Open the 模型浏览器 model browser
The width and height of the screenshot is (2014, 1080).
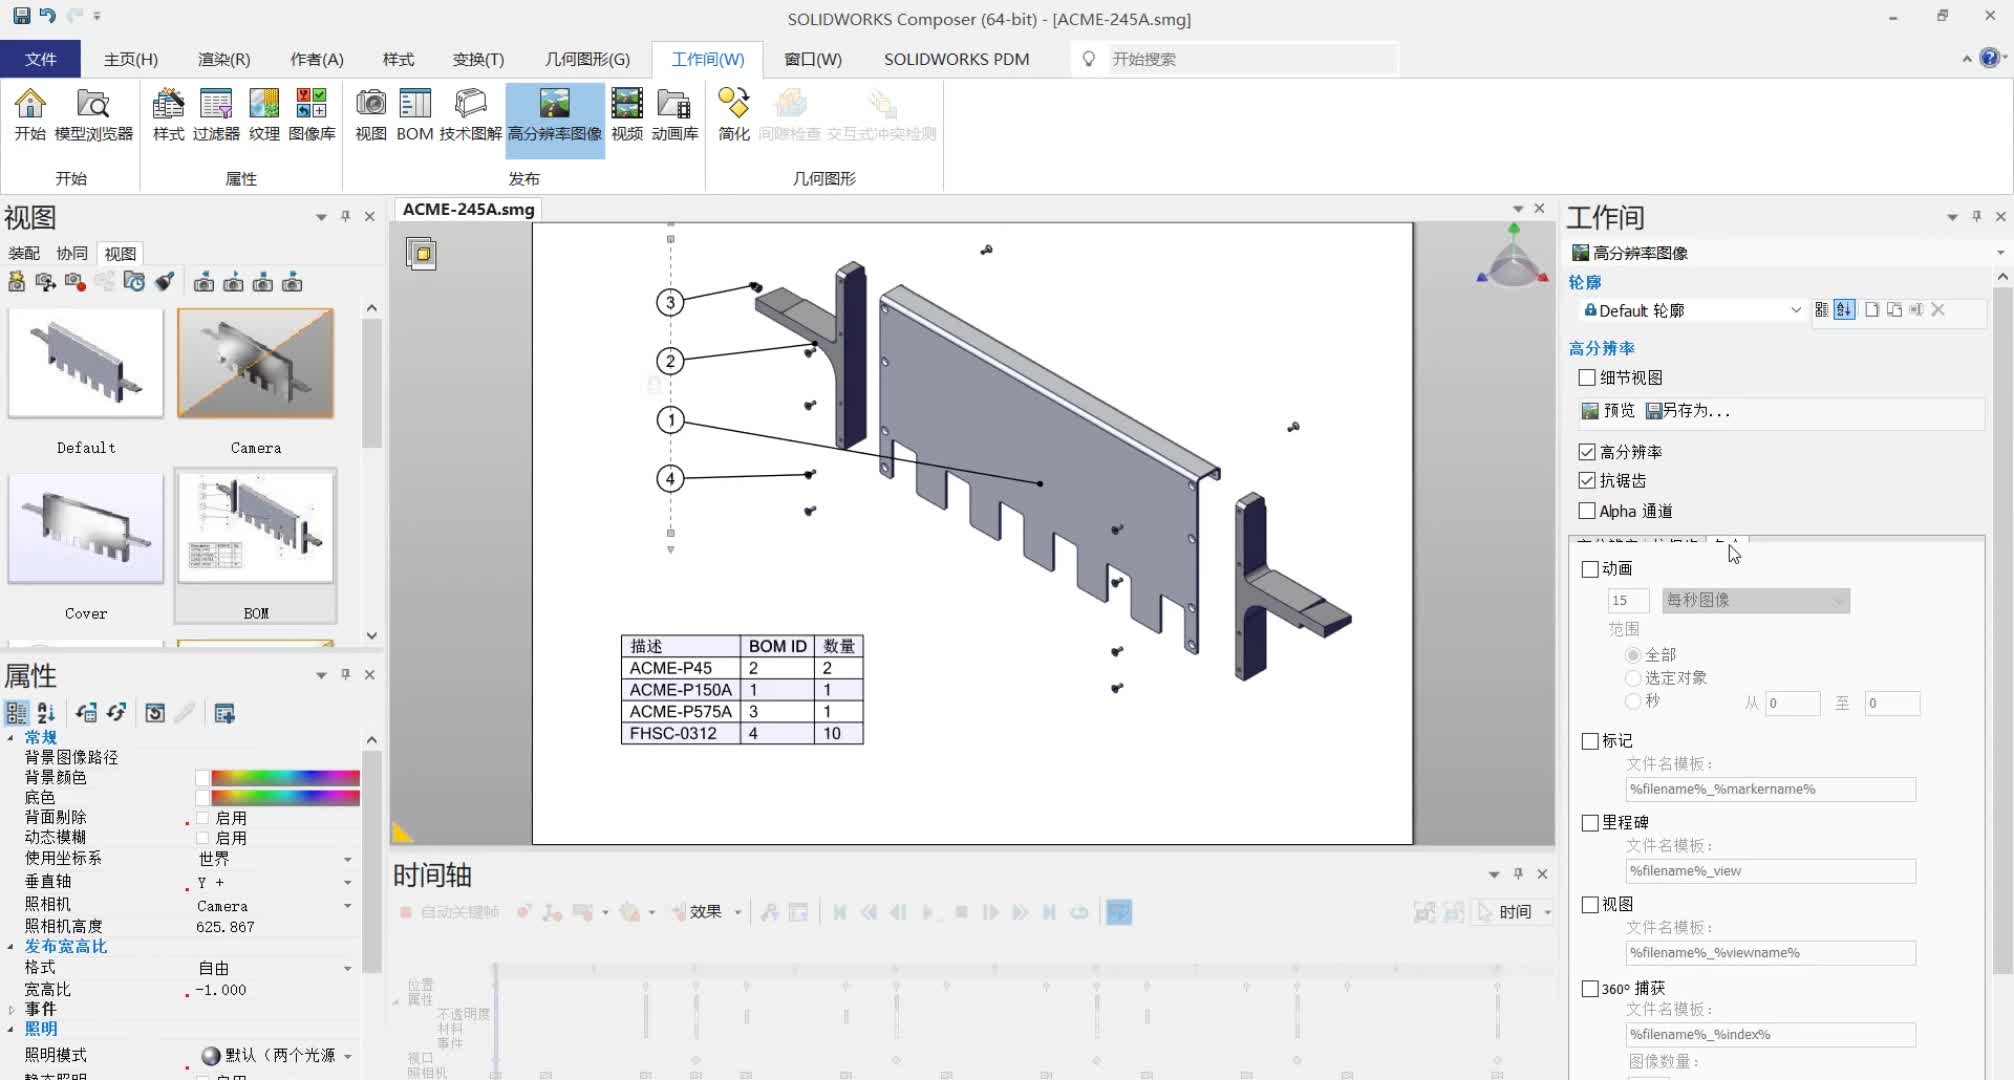pyautogui.click(x=93, y=115)
